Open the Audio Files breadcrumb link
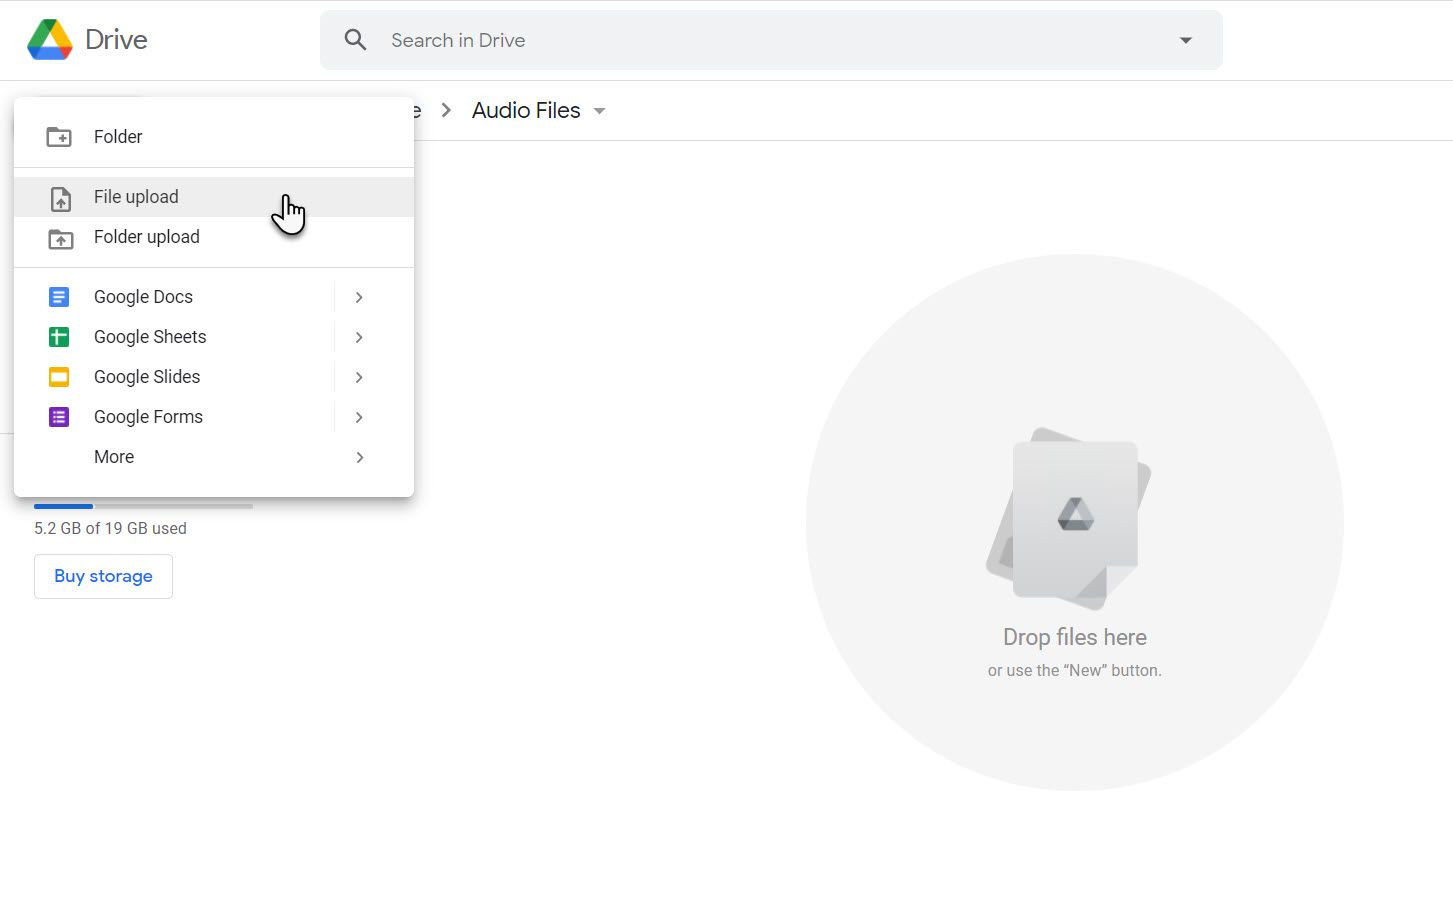 (526, 110)
